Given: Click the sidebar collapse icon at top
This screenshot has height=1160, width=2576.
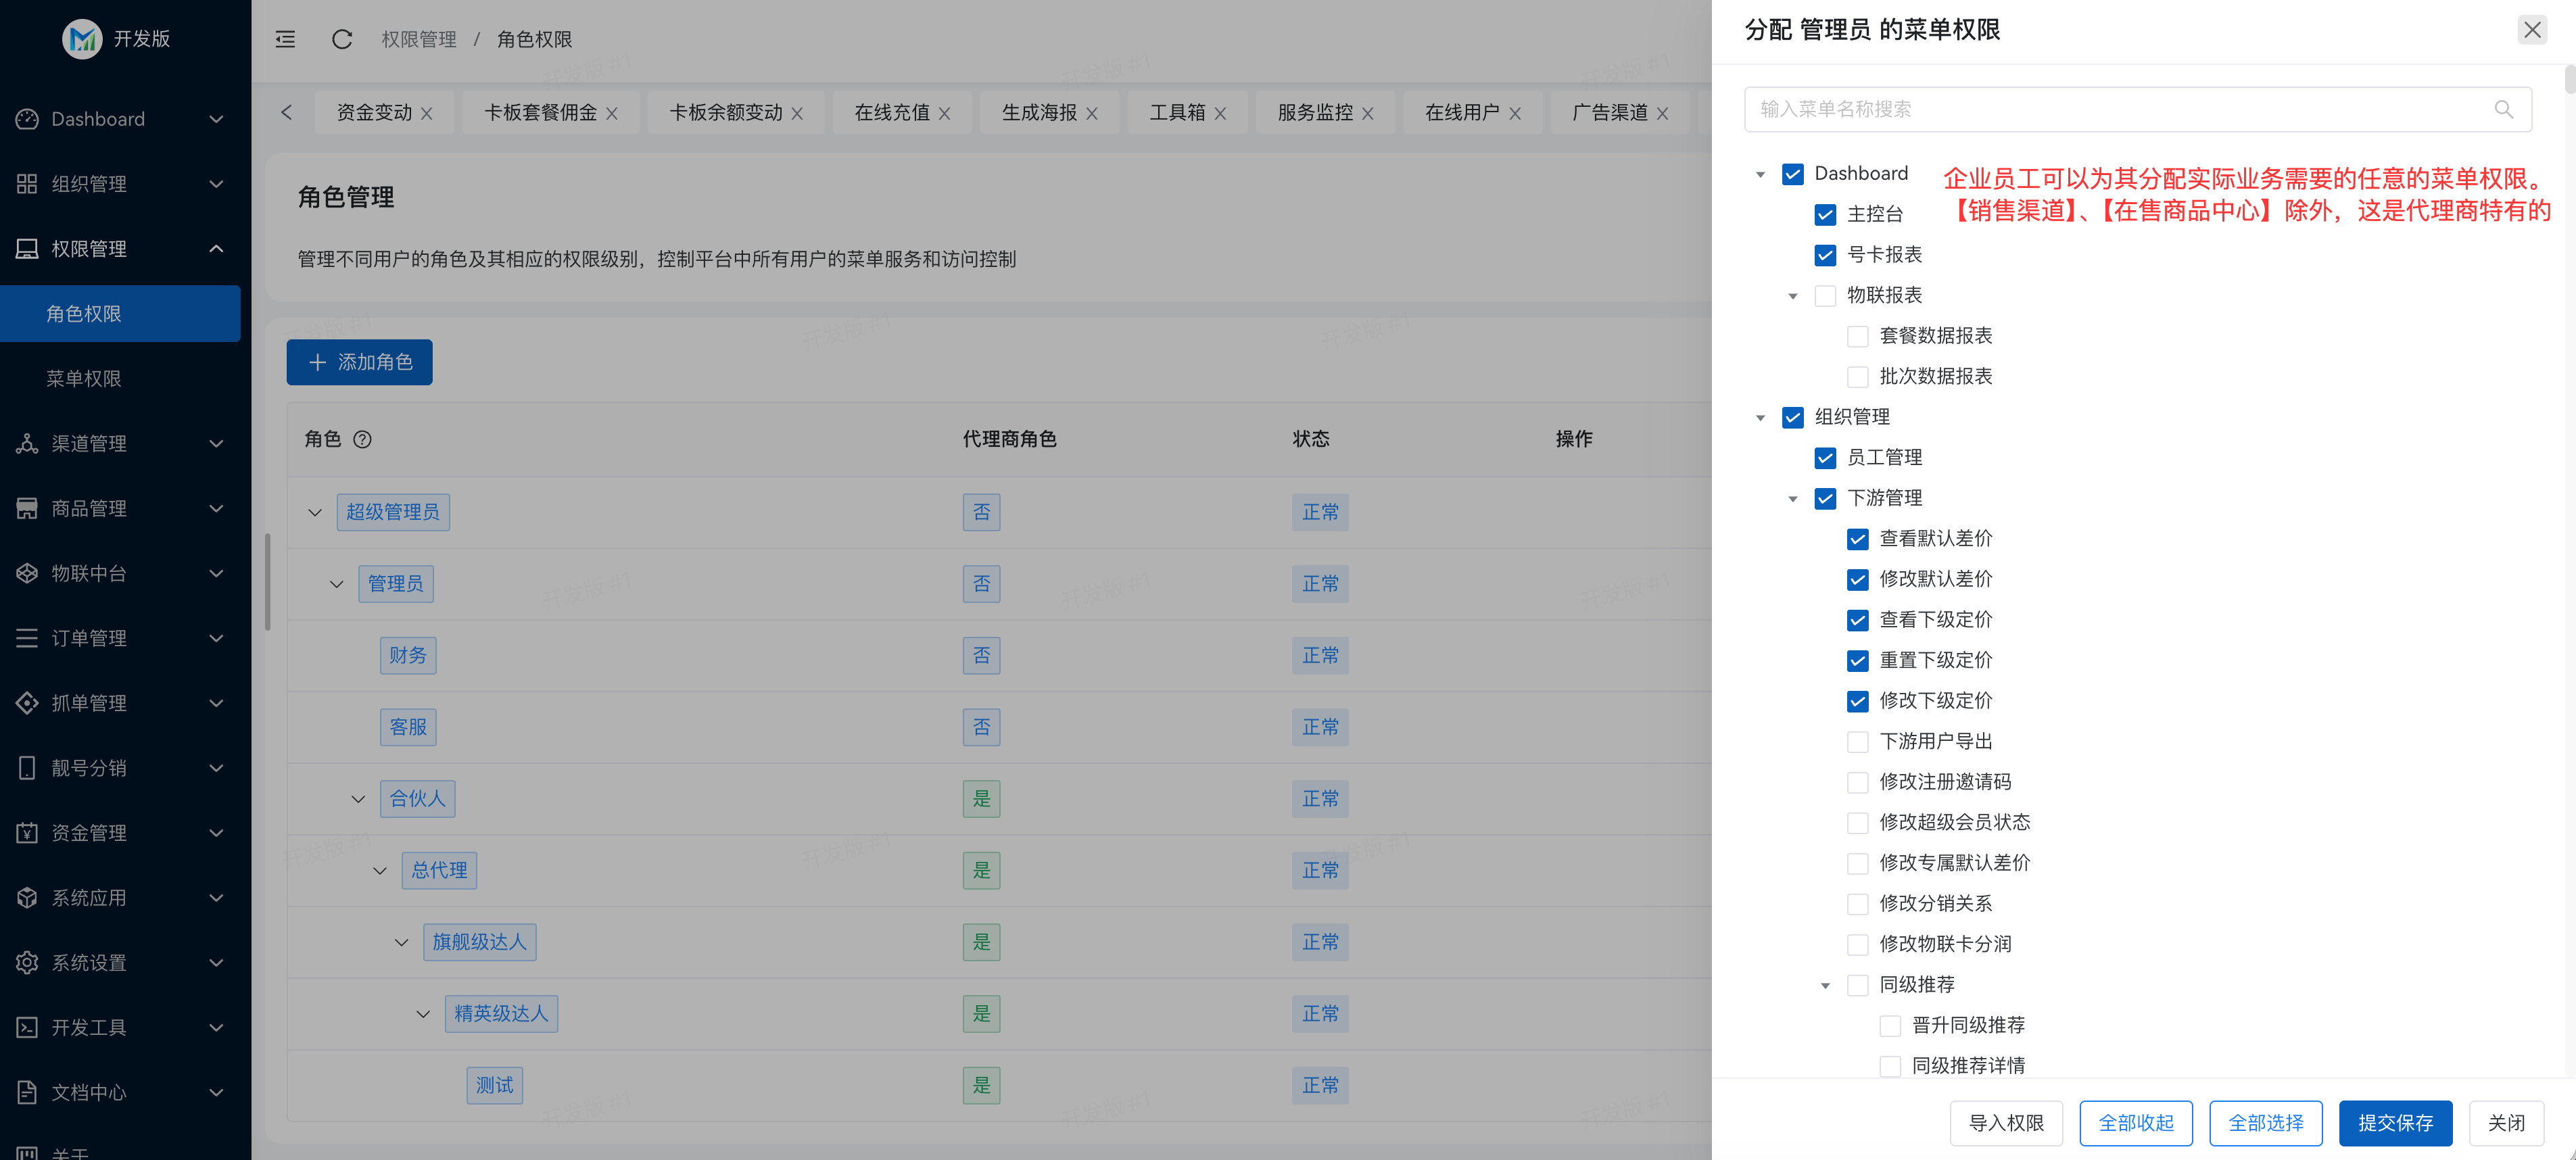Looking at the screenshot, I should pyautogui.click(x=285, y=39).
